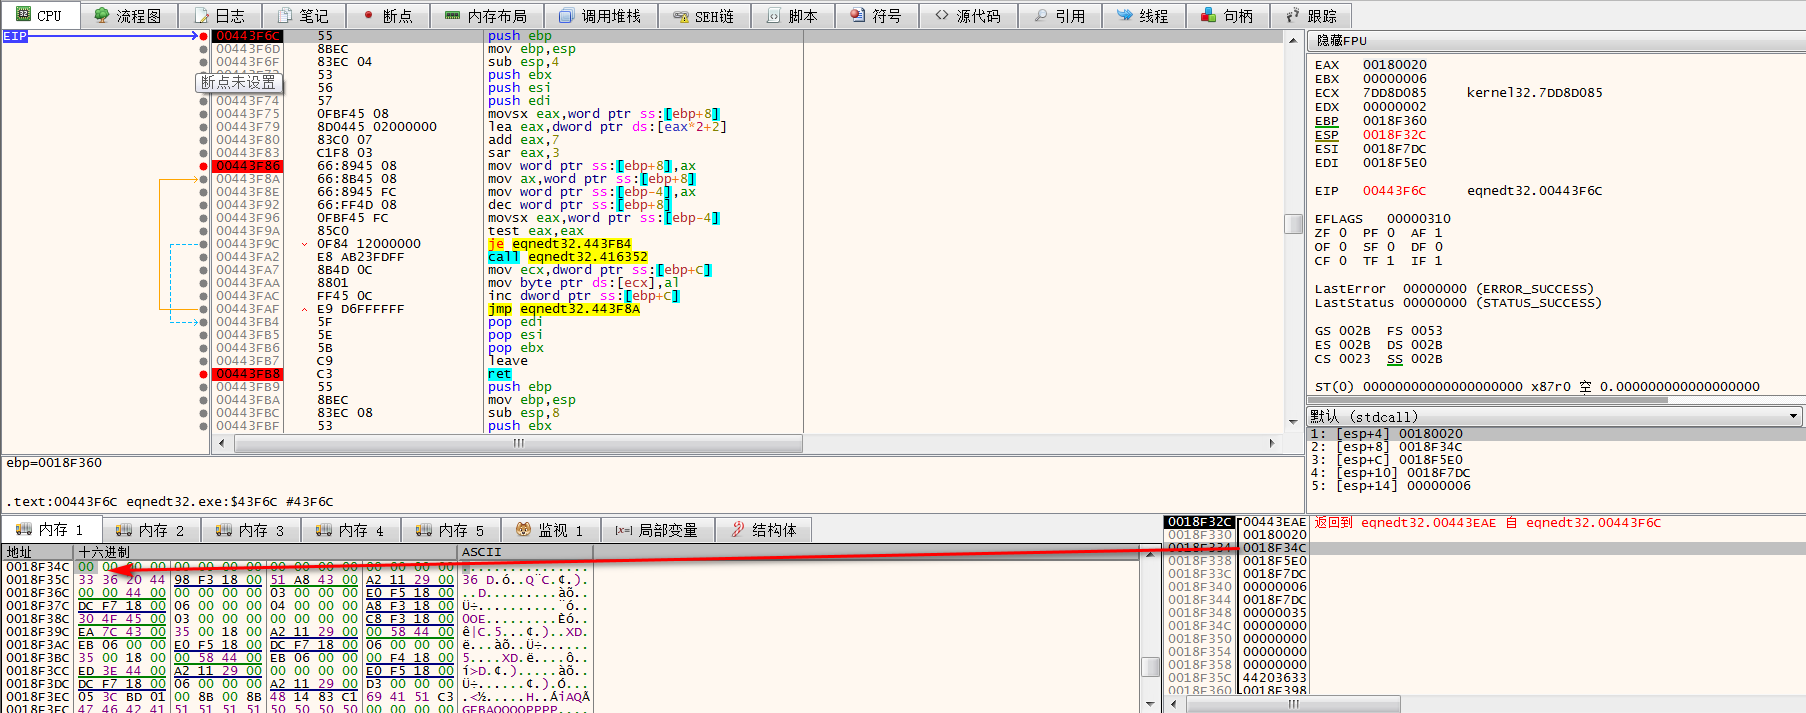
Task: Set breakpoint dot at 00443FB9
Action: pos(204,387)
